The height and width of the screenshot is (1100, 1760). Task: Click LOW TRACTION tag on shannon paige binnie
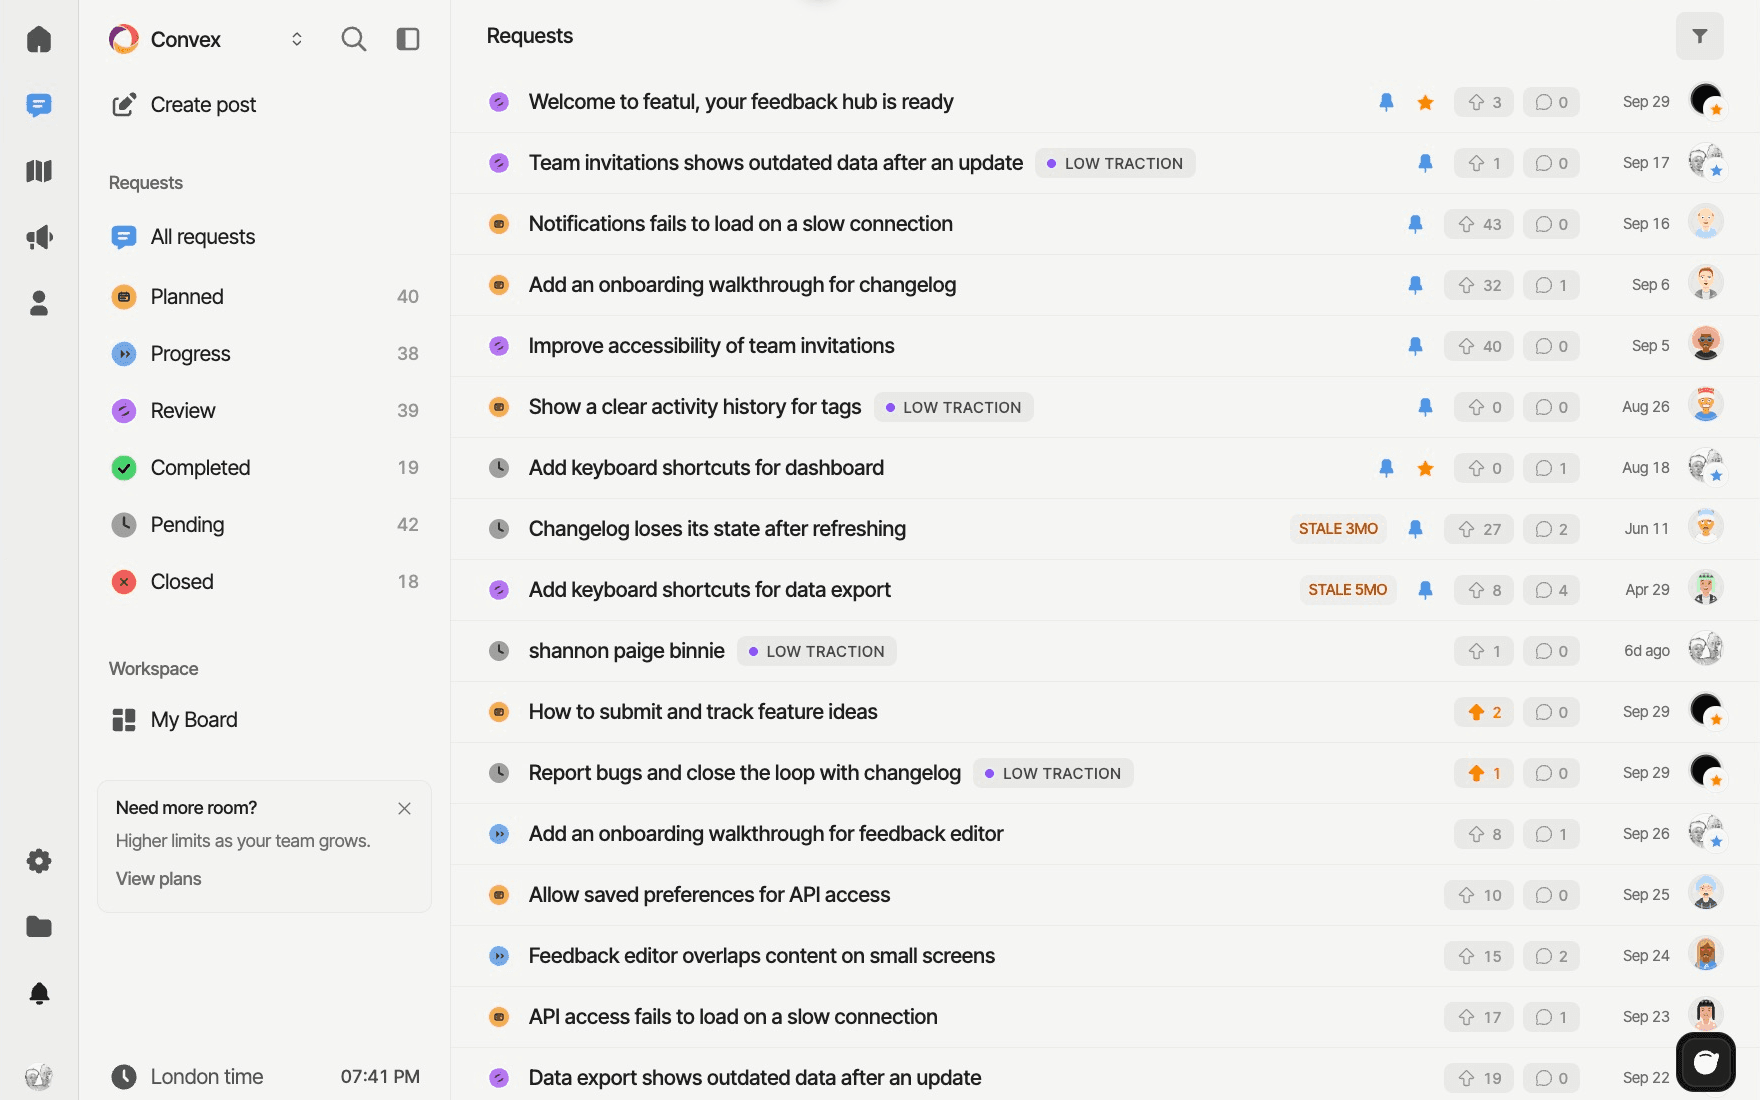[816, 651]
